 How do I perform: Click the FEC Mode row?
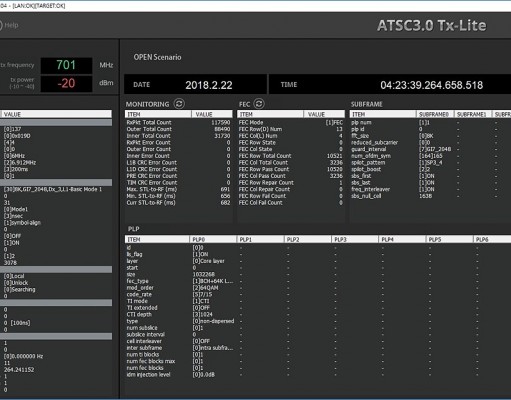click(x=291, y=122)
